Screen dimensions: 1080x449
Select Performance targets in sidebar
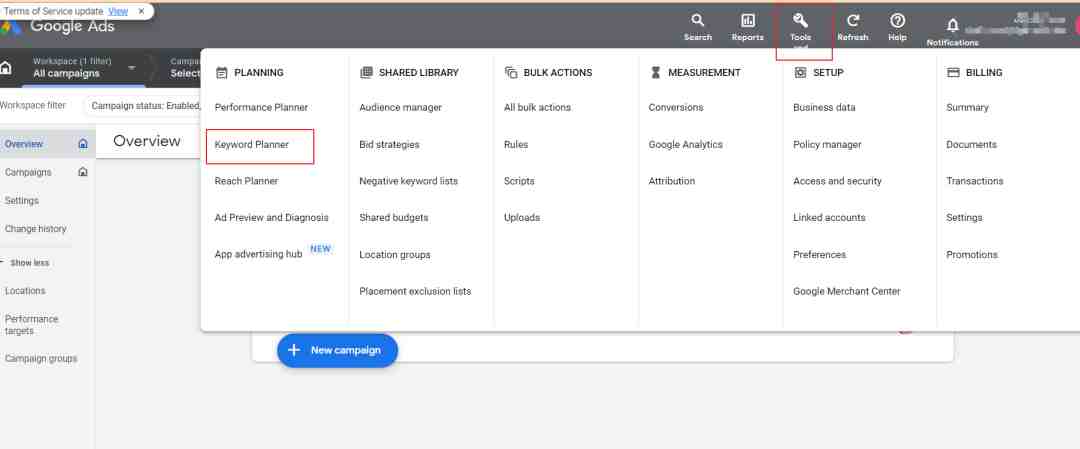31,324
